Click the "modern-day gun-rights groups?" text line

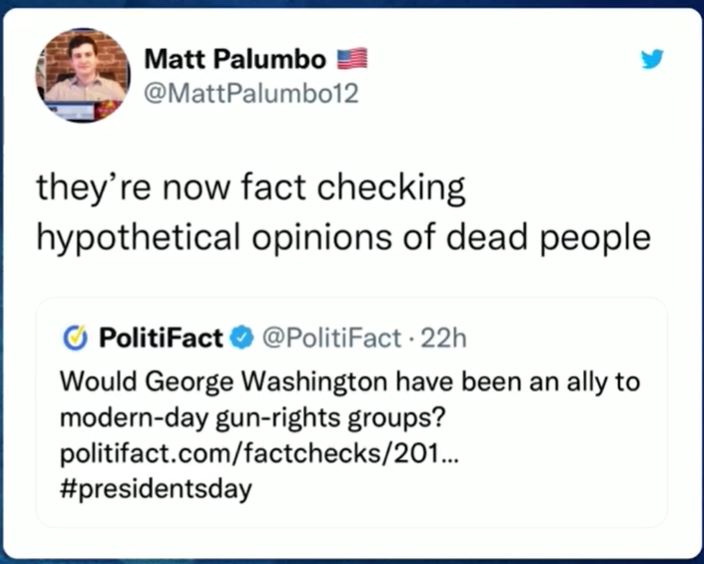coord(252,418)
